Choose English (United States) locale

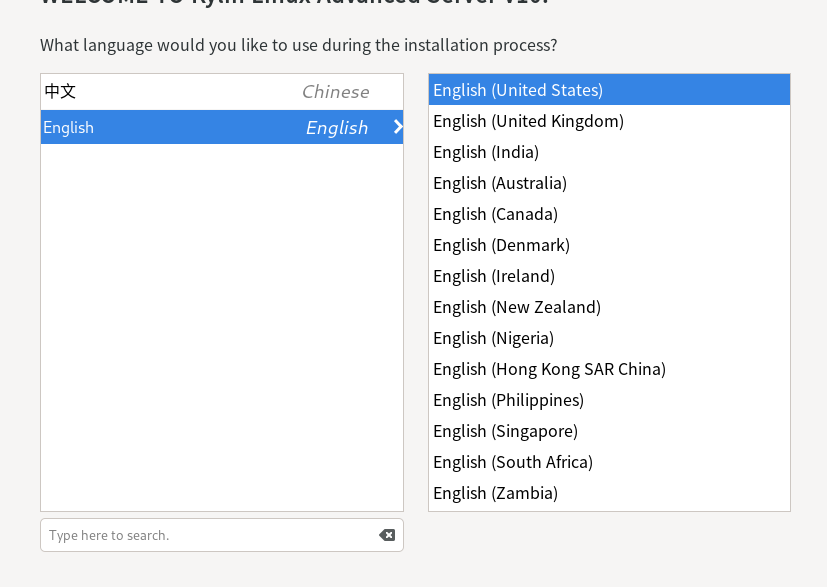point(609,90)
